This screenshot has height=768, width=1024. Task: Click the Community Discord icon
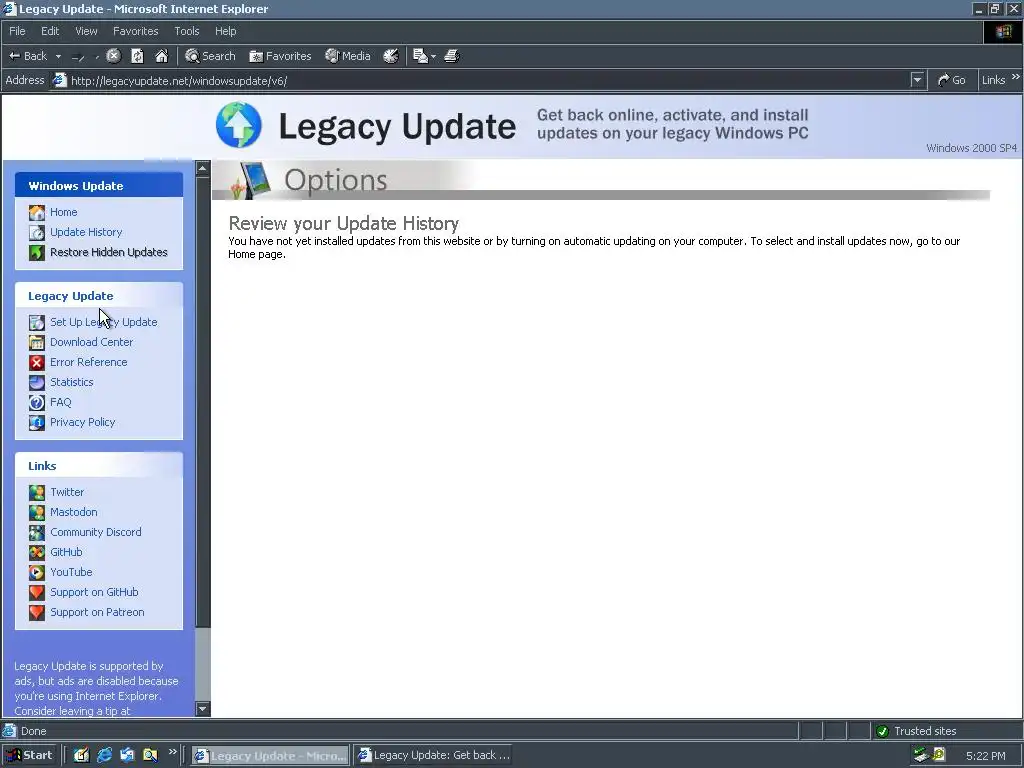coord(37,532)
